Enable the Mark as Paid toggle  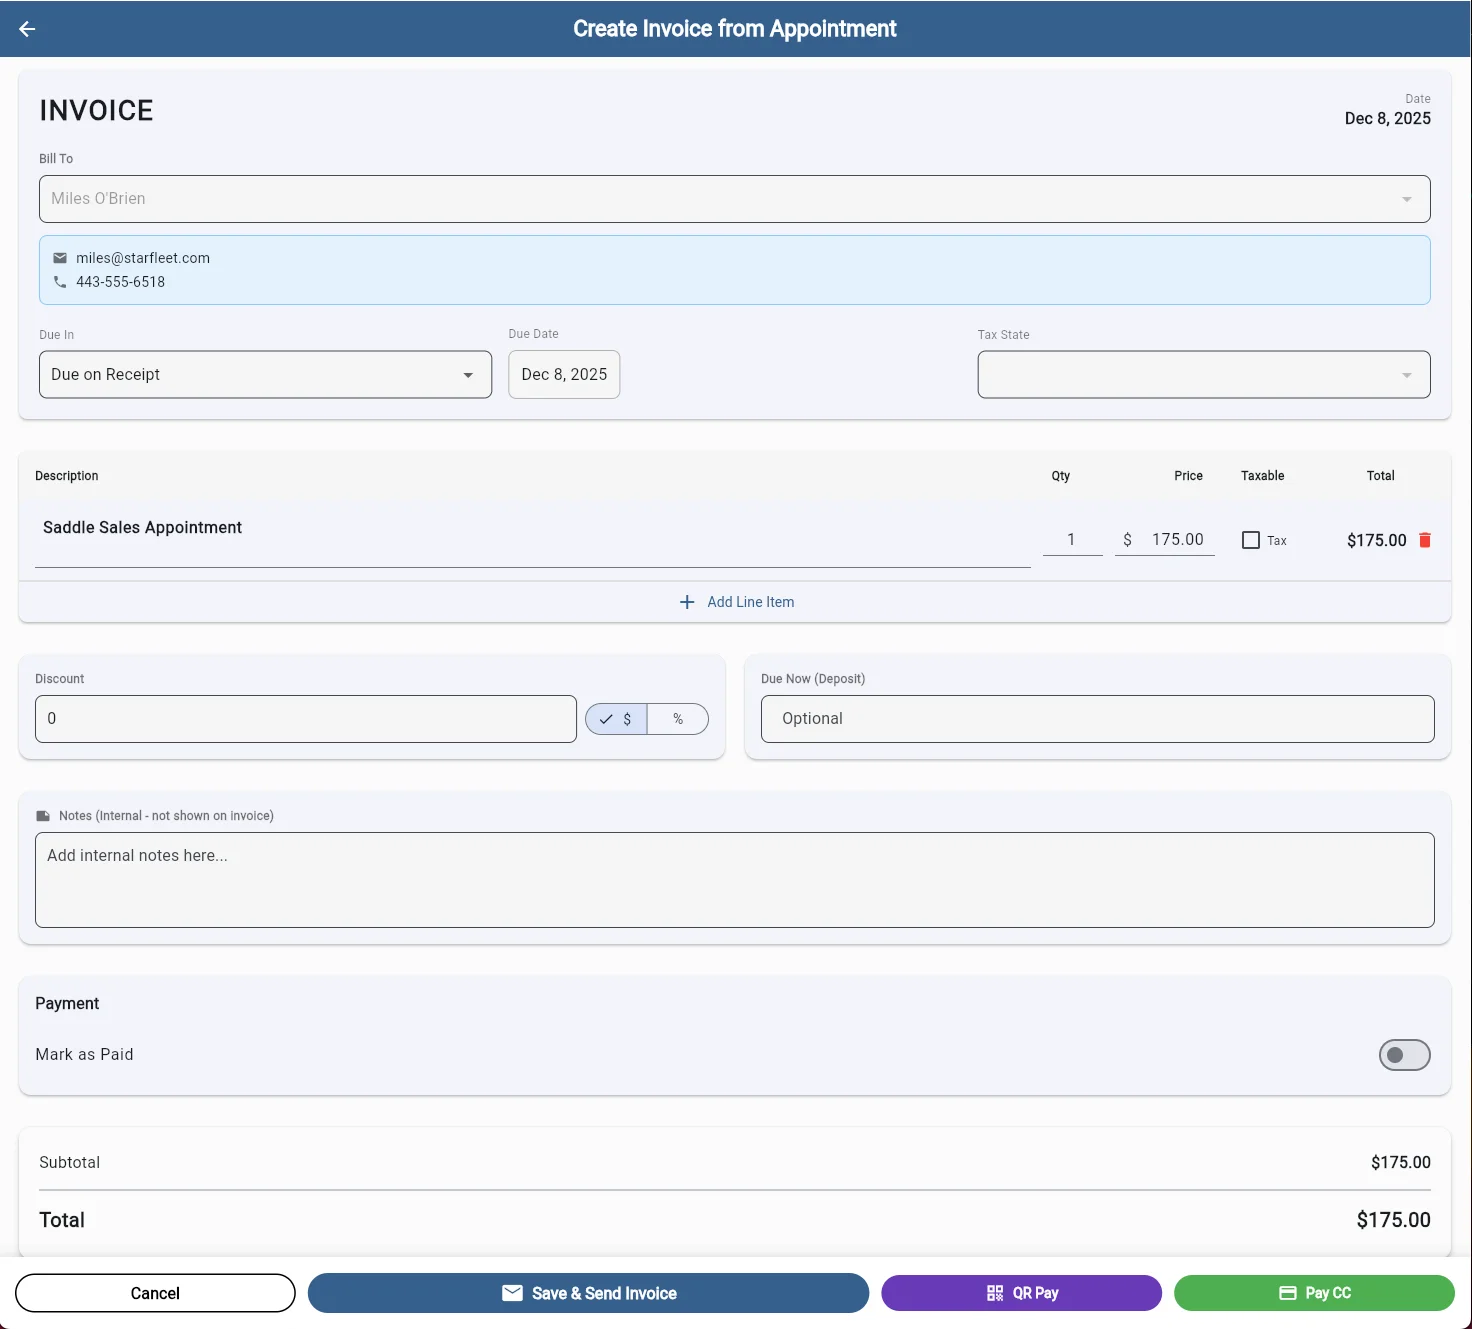point(1404,1055)
